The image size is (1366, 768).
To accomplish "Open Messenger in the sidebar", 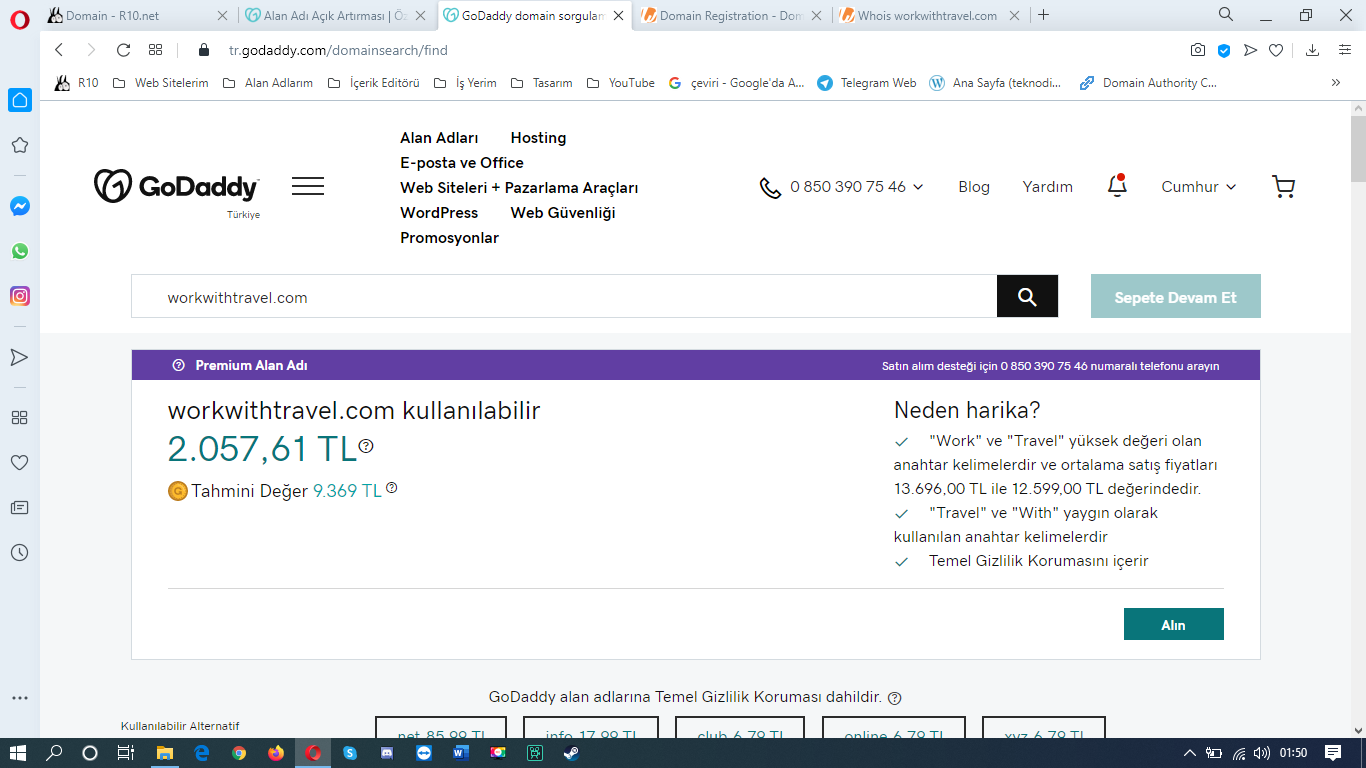I will [x=20, y=206].
